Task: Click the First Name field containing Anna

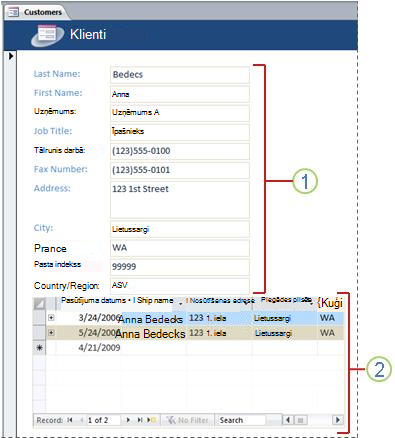Action: 180,94
